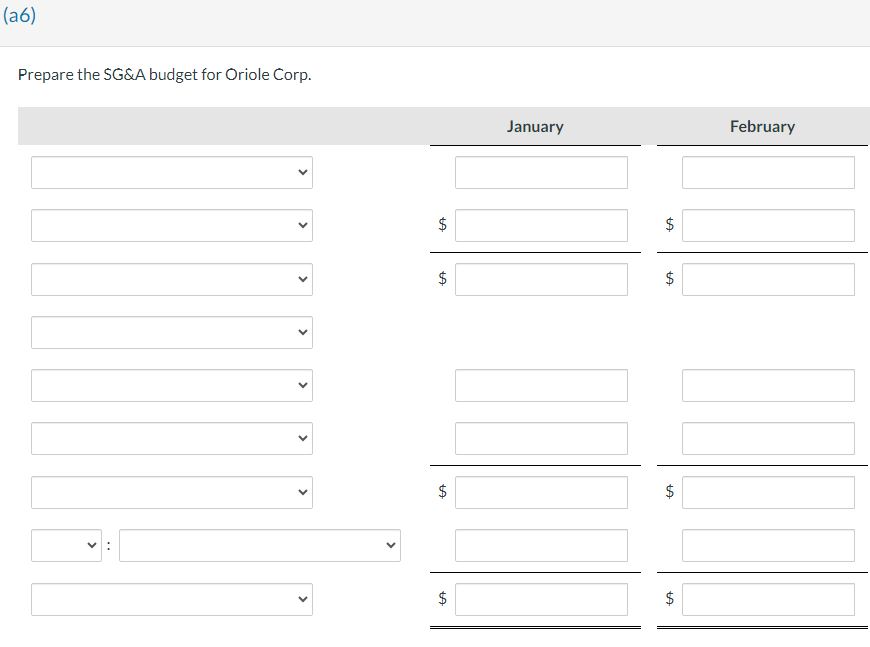The height and width of the screenshot is (647, 870).
Task: Click the (a6) section label
Action: pyautogui.click(x=19, y=15)
